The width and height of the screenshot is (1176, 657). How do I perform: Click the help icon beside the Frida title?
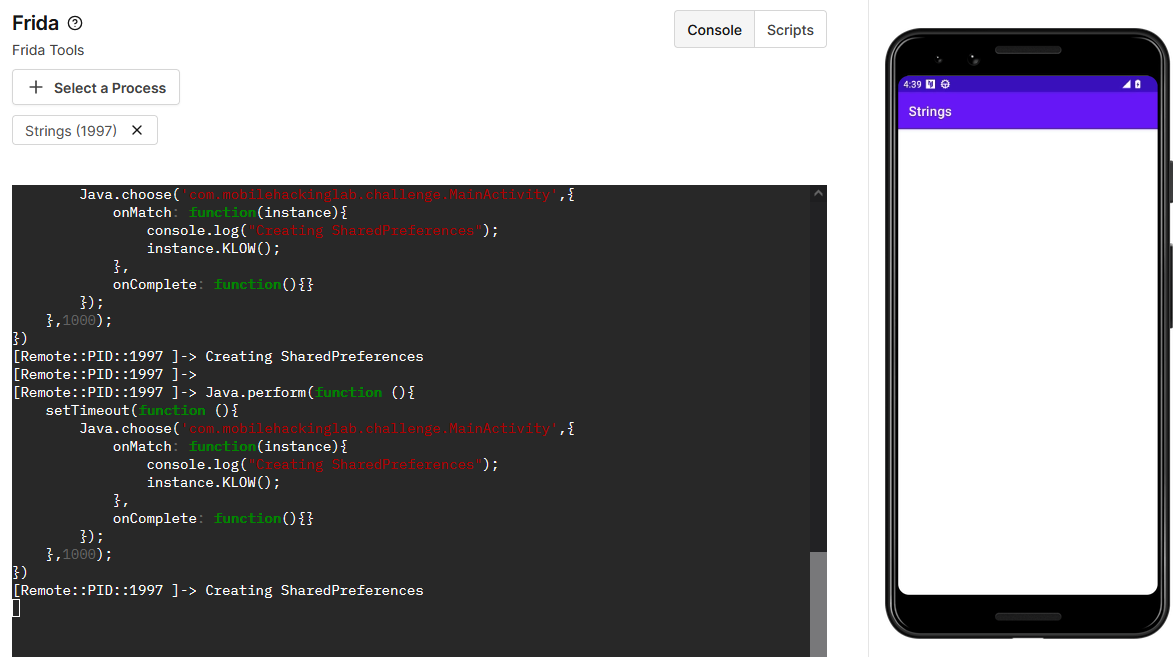[75, 24]
